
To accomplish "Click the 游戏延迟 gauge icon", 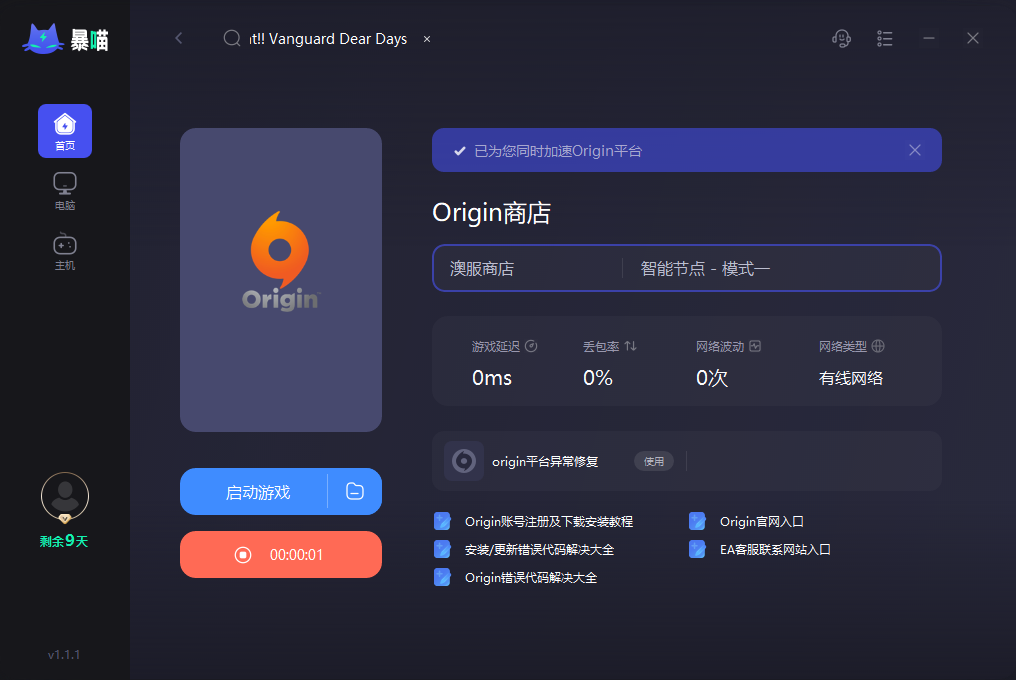I will click(531, 346).
